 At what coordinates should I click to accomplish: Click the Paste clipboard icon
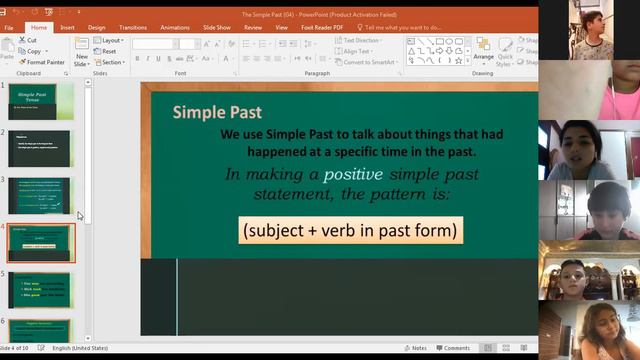pos(7,45)
